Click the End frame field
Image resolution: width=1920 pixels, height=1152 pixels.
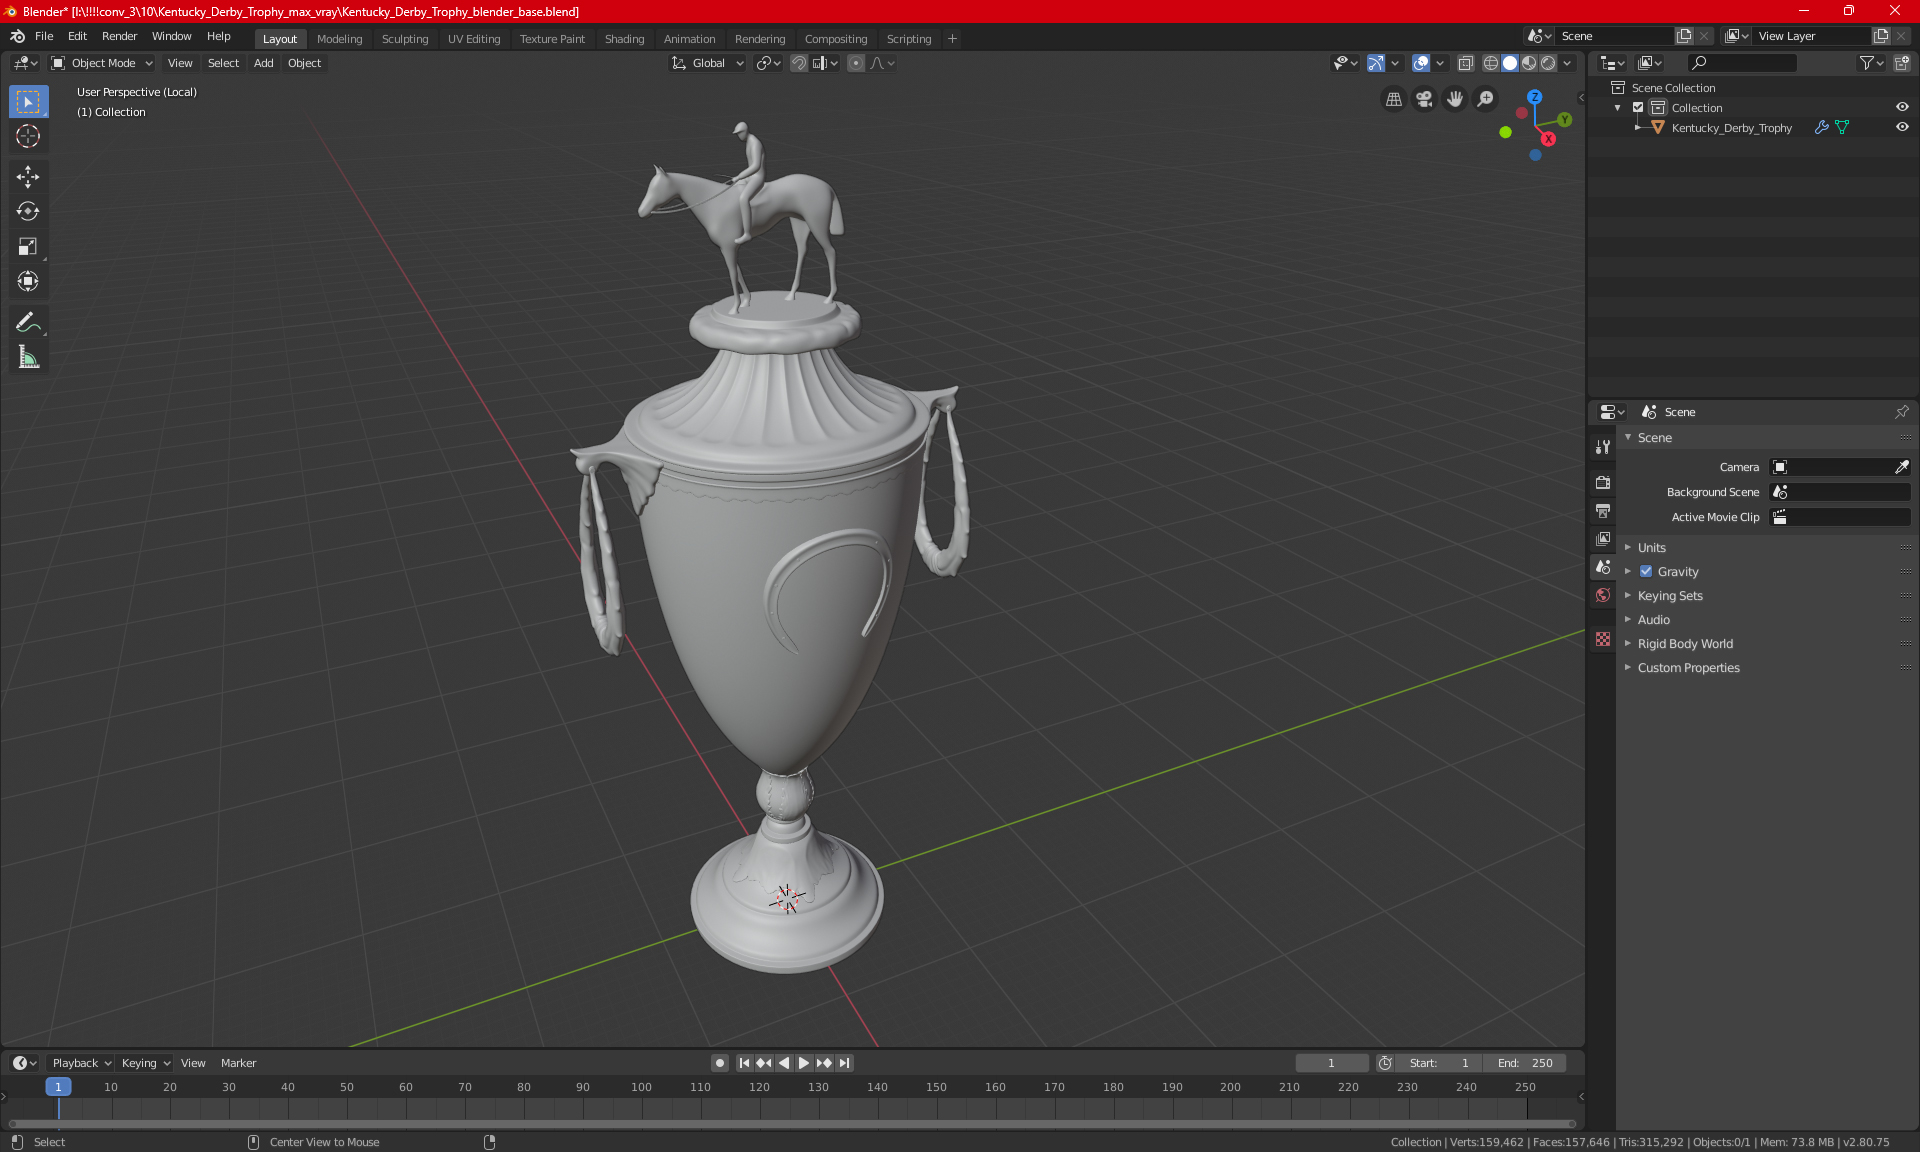(x=1525, y=1063)
